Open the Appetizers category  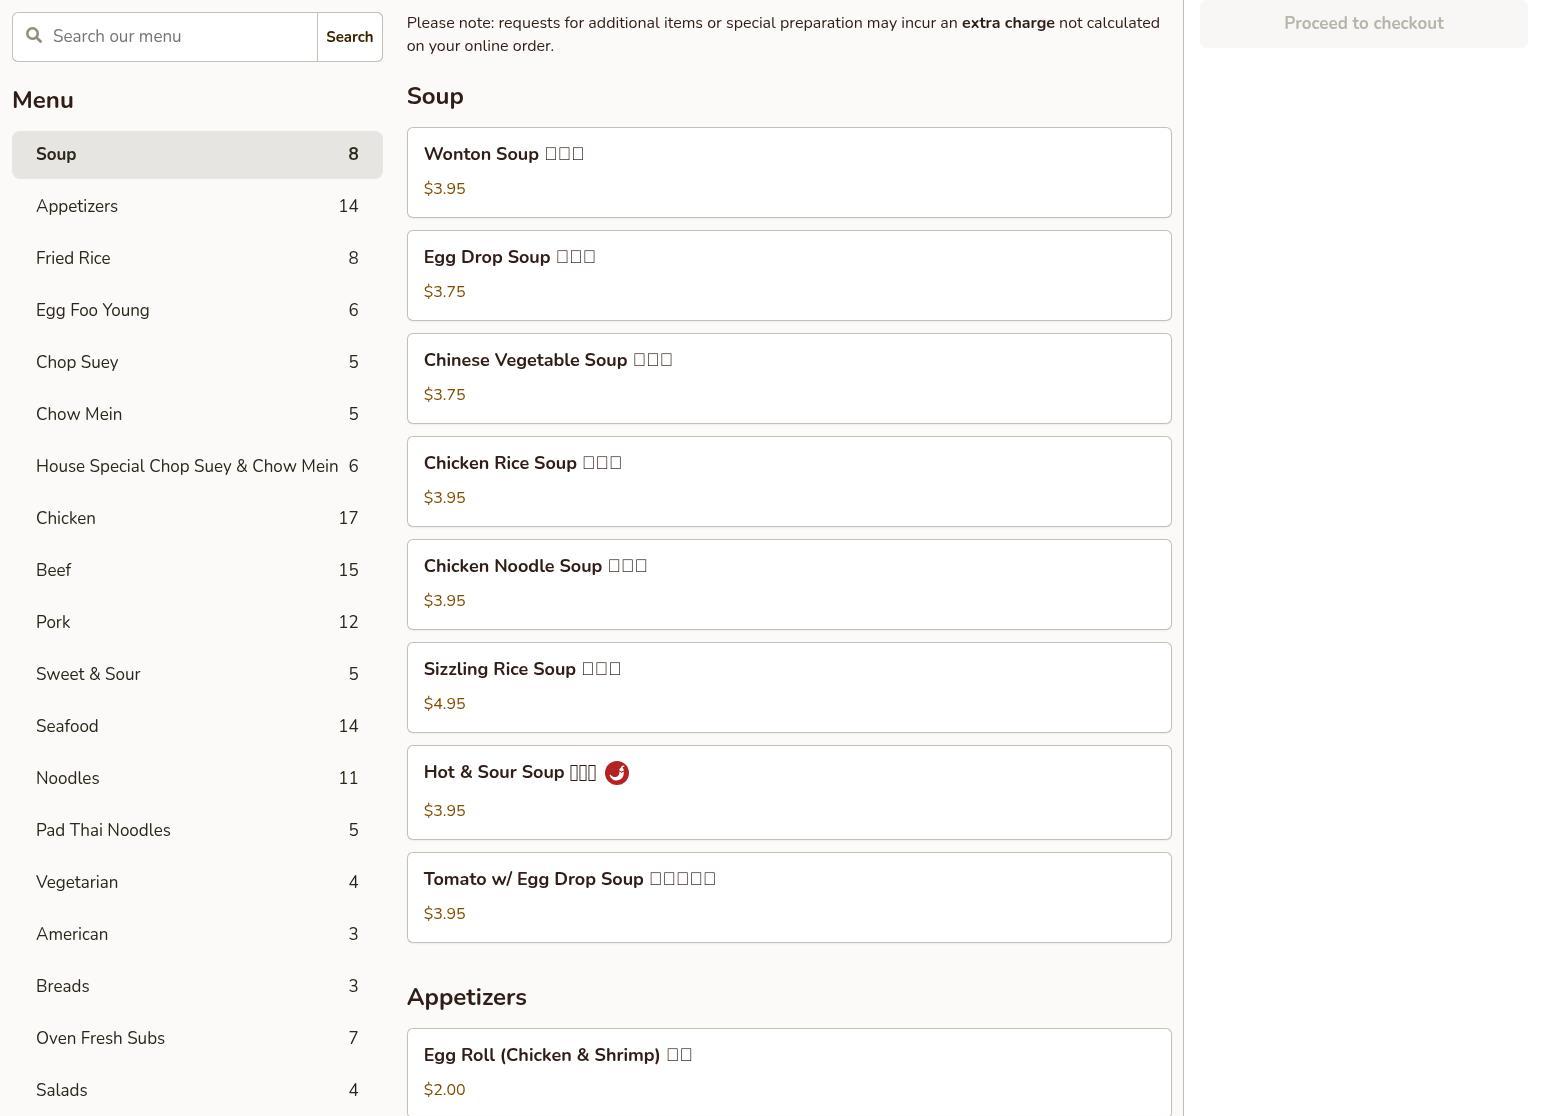pyautogui.click(x=197, y=207)
